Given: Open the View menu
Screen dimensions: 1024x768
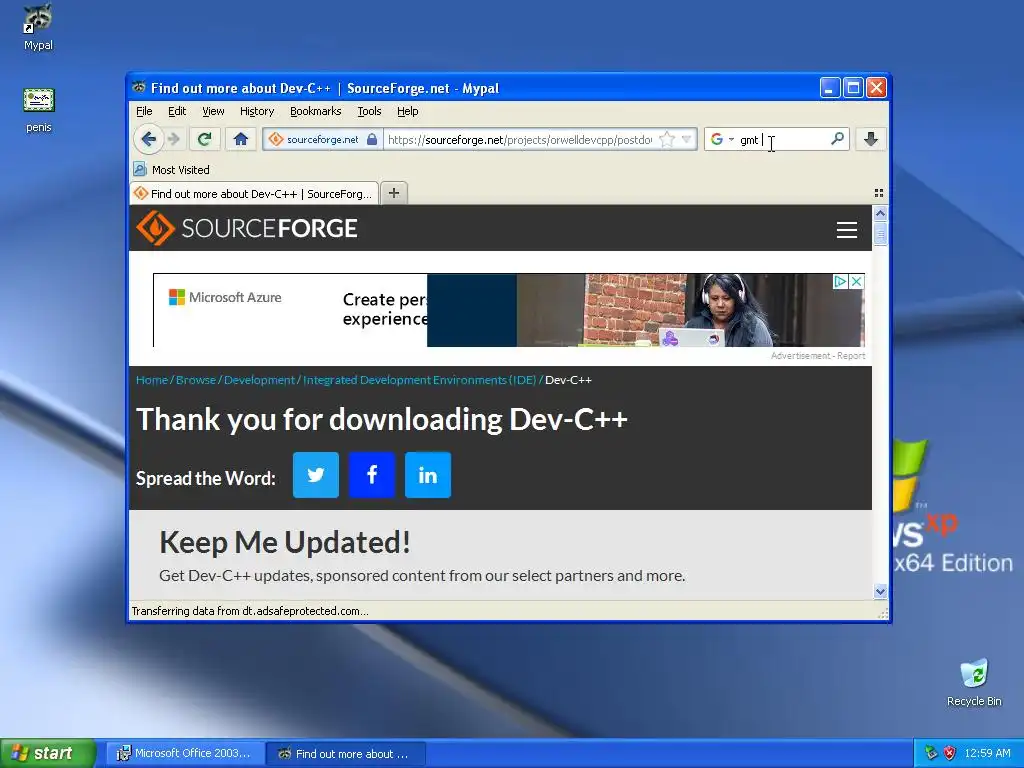Looking at the screenshot, I should [213, 111].
